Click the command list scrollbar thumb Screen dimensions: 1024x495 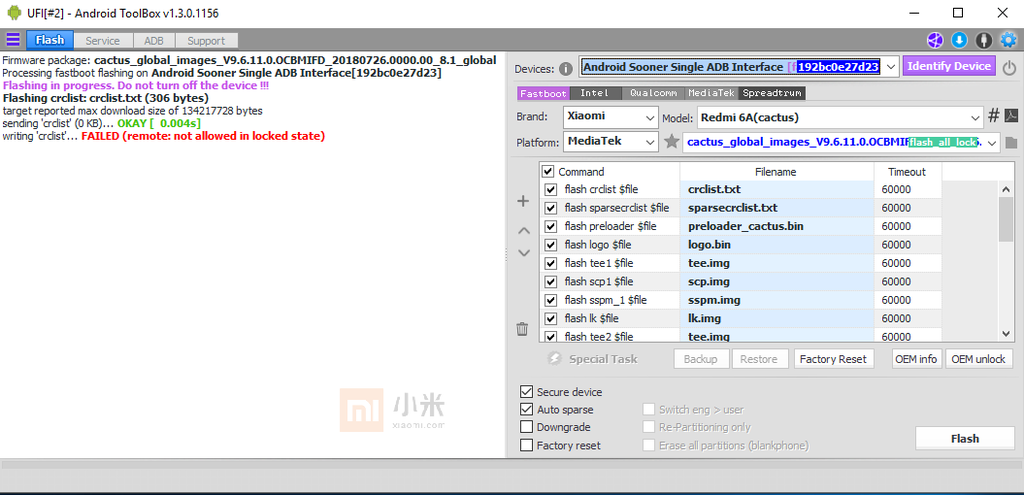tap(1006, 217)
